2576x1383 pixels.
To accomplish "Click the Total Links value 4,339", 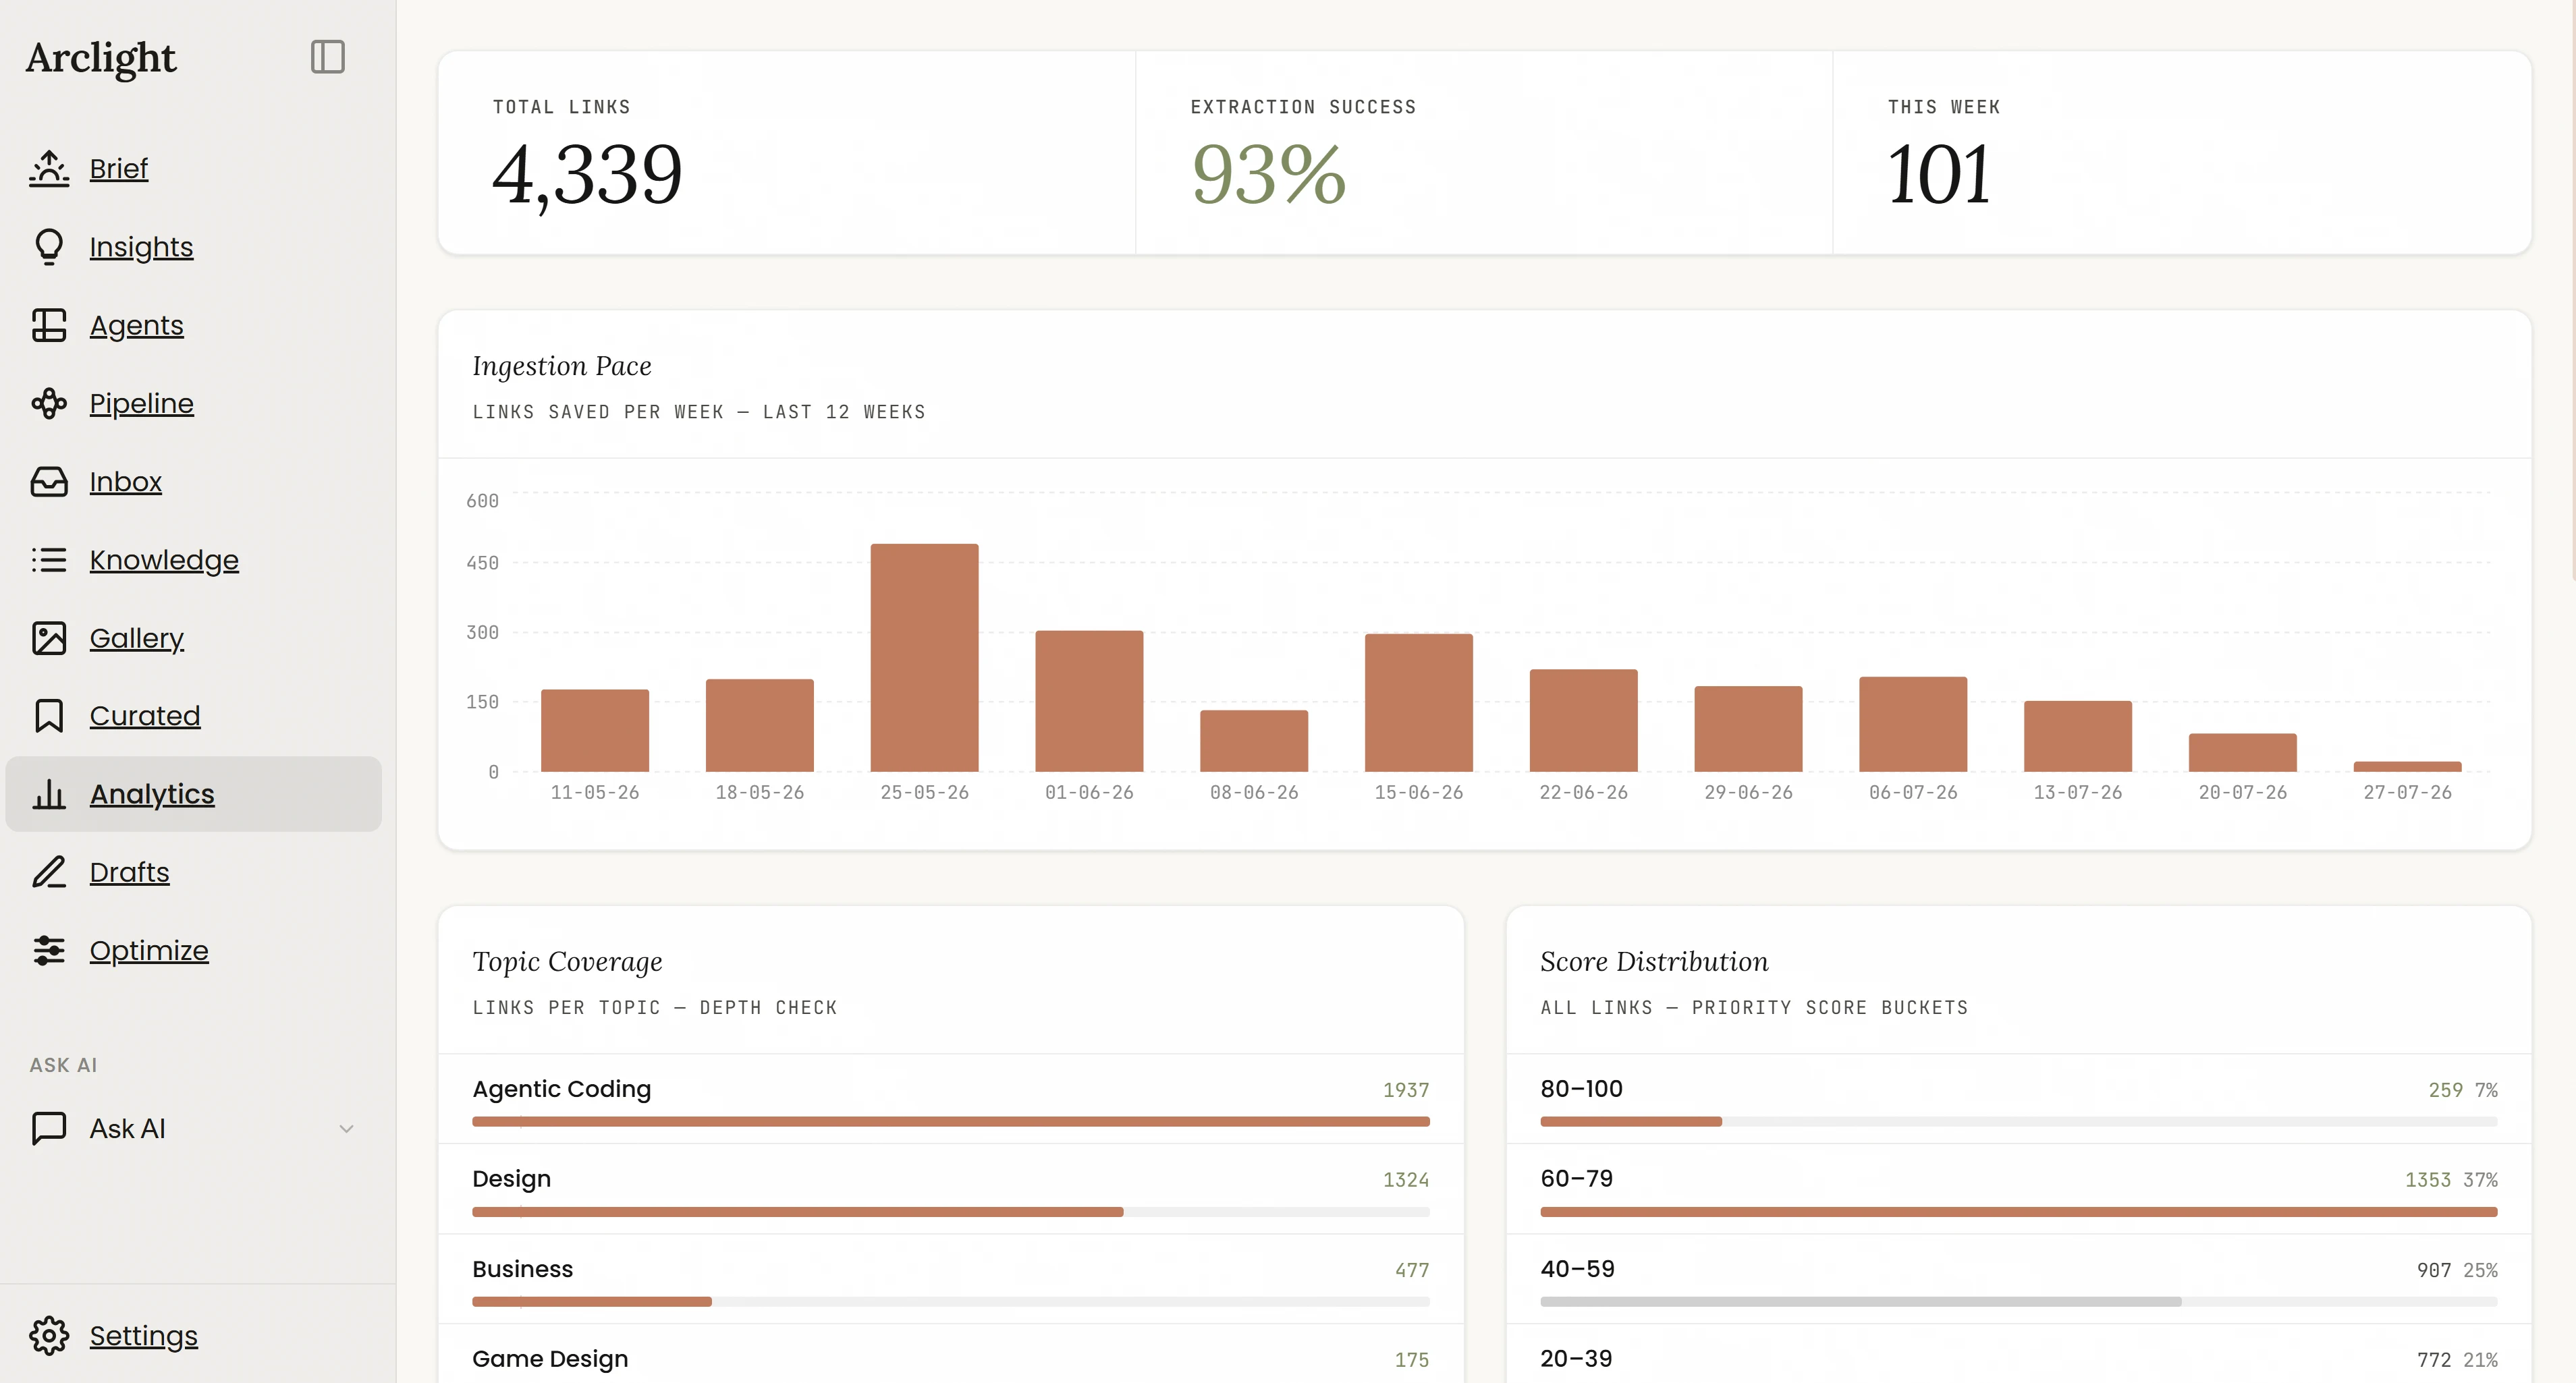I will tap(587, 176).
